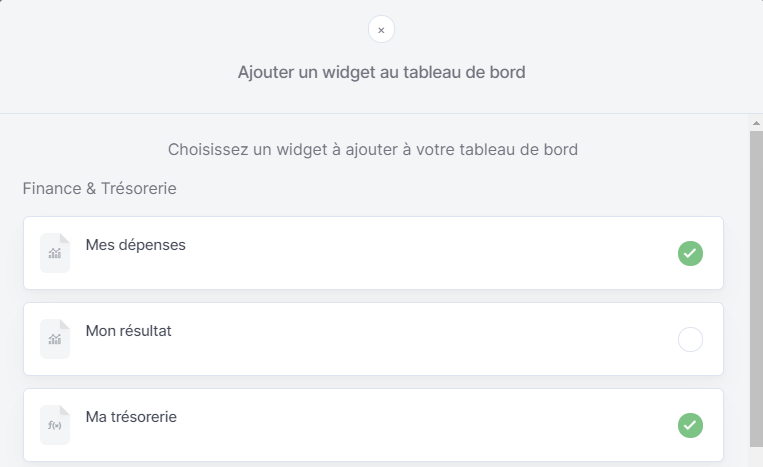This screenshot has height=467, width=763.
Task: Click the Choisissez un widget instruction text
Action: 373,149
